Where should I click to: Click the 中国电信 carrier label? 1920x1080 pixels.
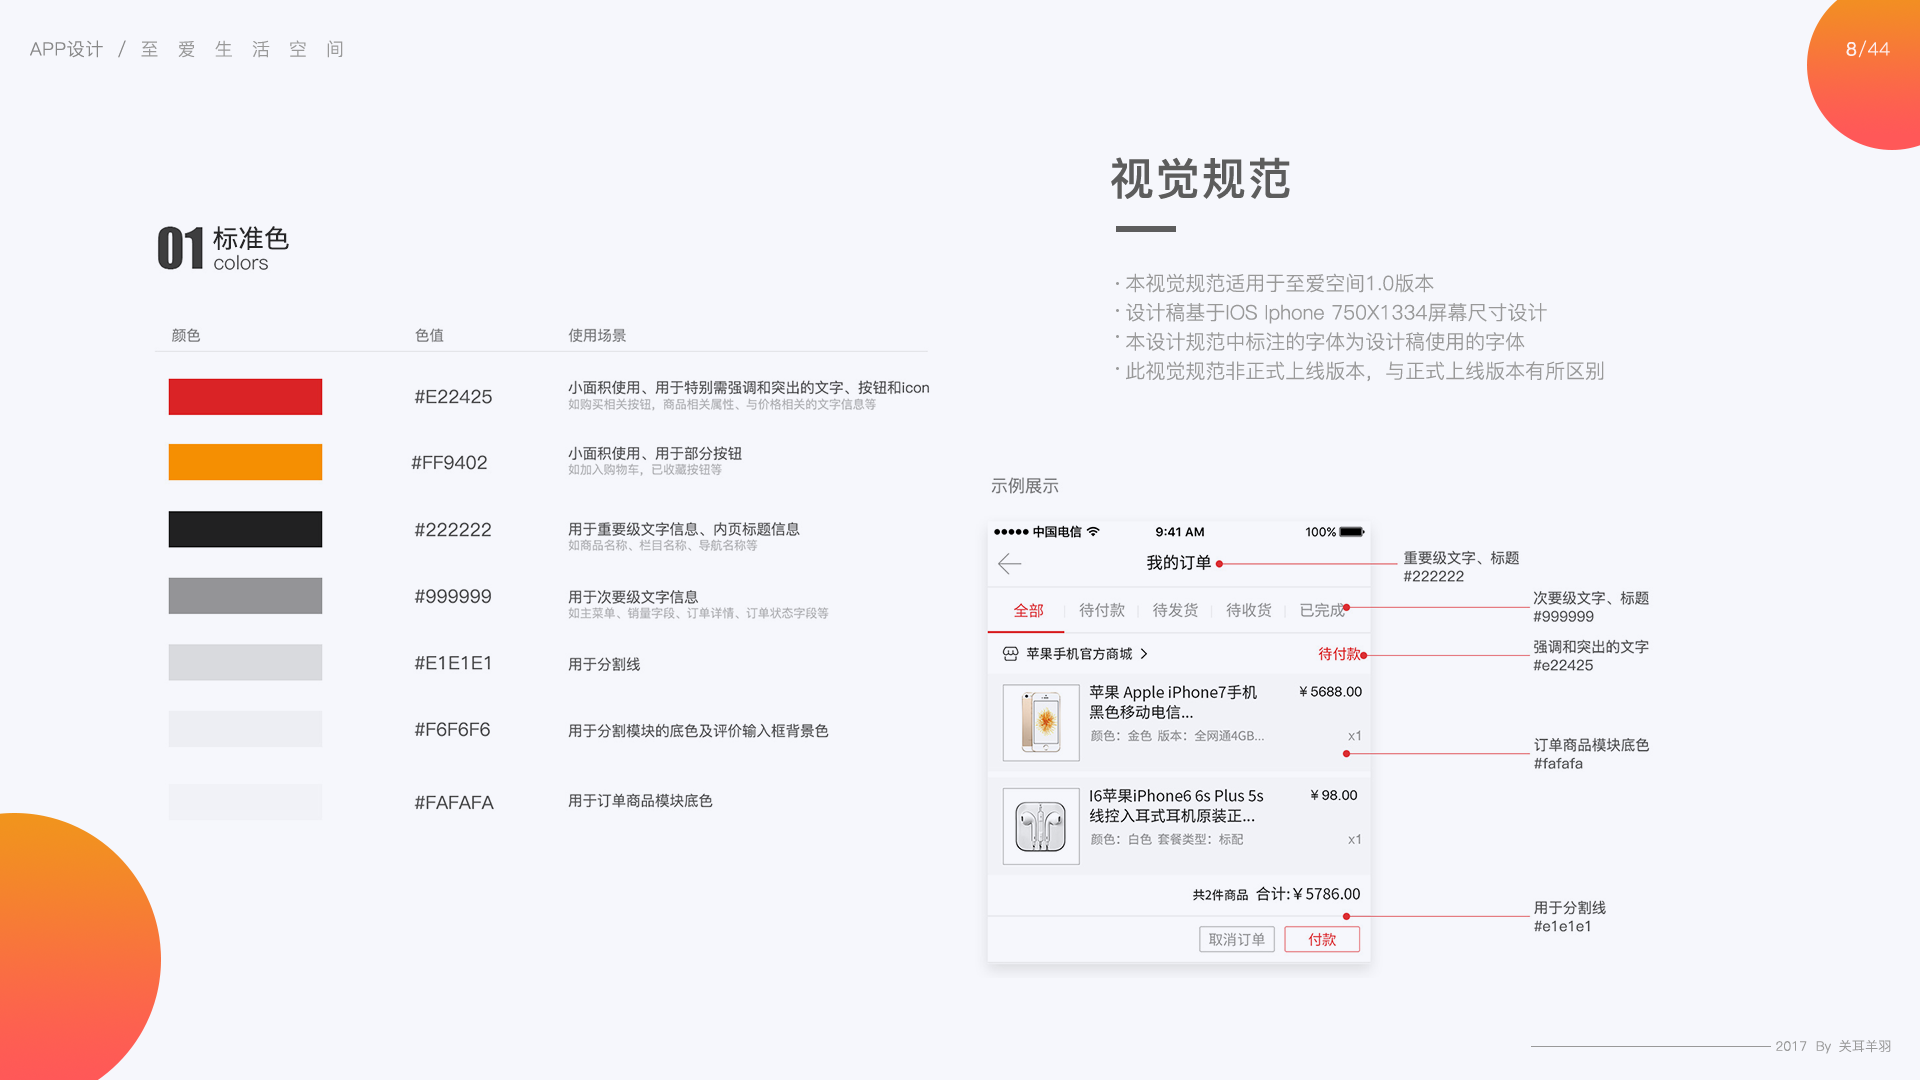coord(1057,532)
